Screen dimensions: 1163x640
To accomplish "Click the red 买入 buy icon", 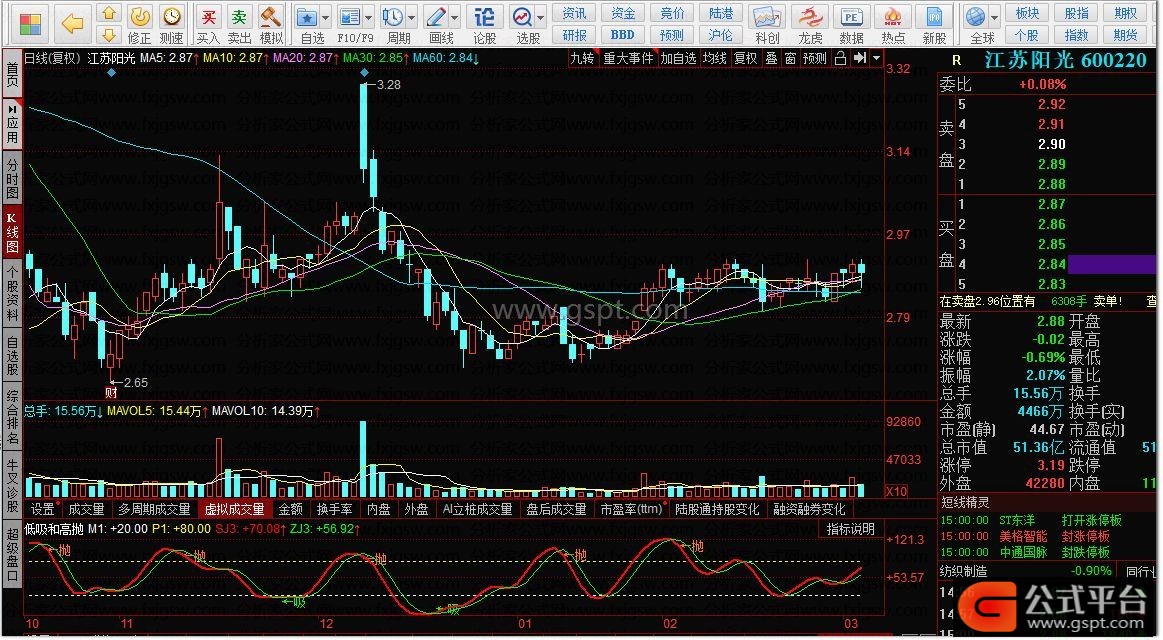I will point(209,16).
